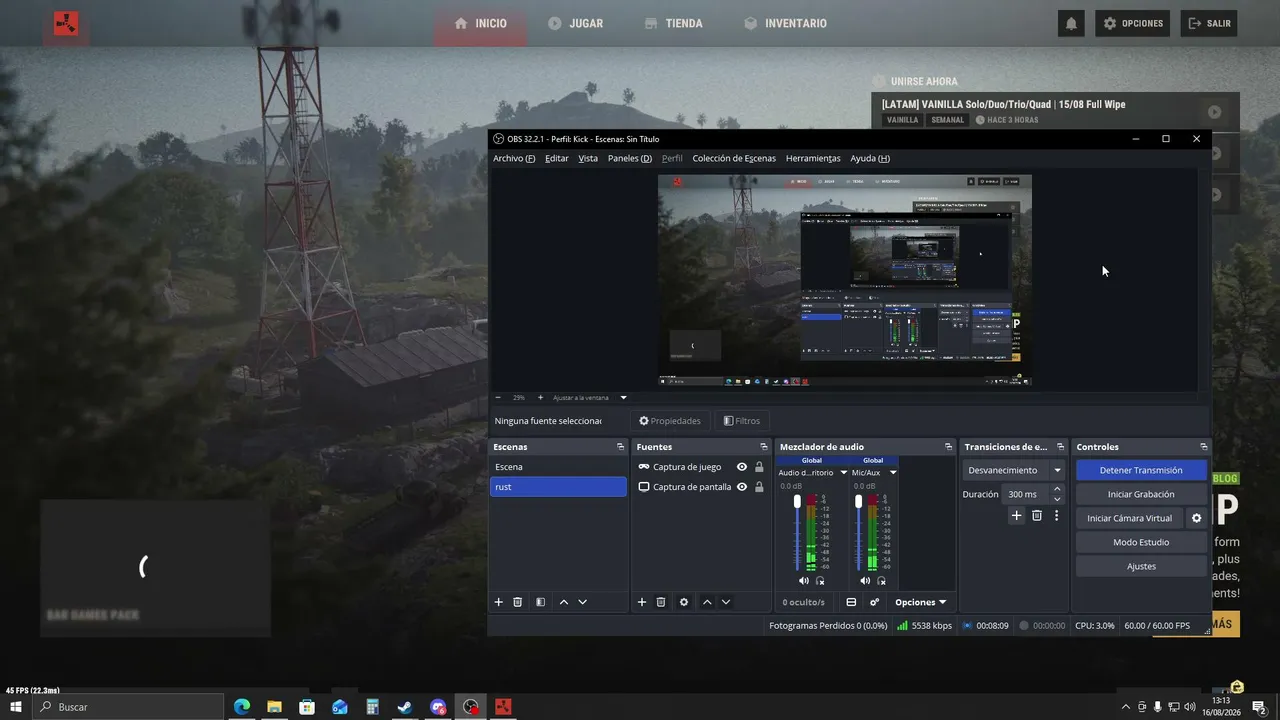This screenshot has width=1280, height=720.
Task: Open Steam from the taskbar
Action: pos(405,707)
